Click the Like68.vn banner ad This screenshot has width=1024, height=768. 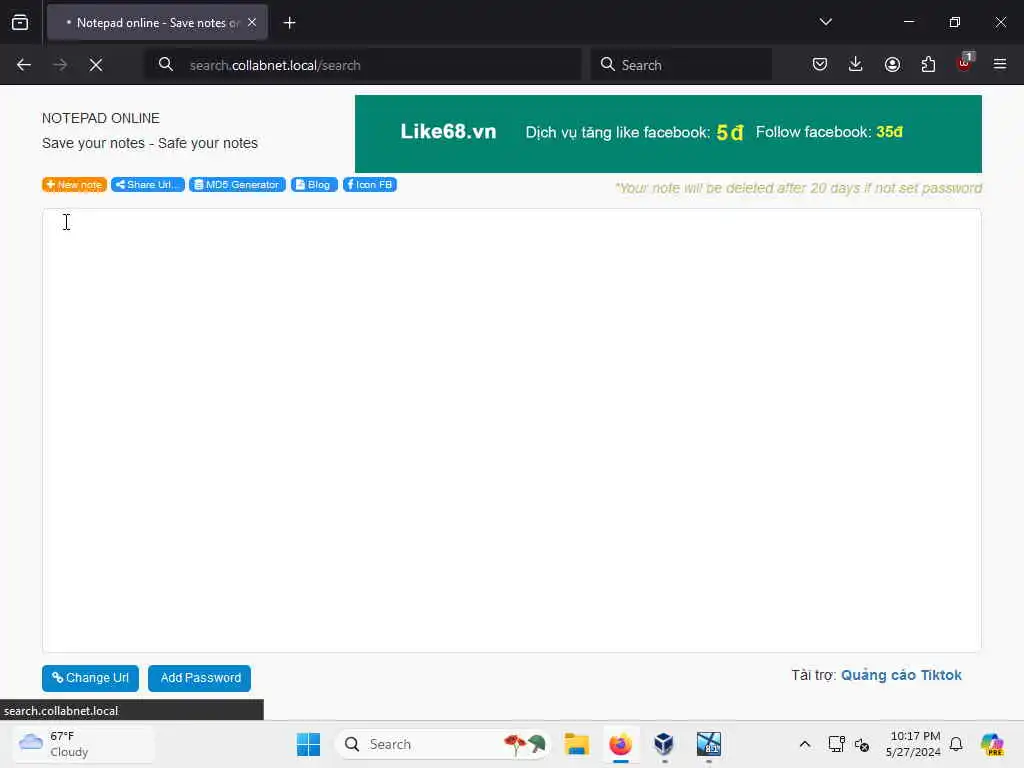(668, 134)
